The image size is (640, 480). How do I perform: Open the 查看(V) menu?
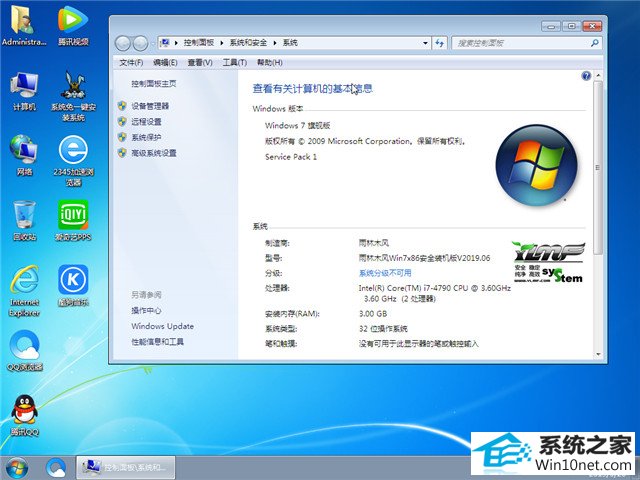(200, 62)
